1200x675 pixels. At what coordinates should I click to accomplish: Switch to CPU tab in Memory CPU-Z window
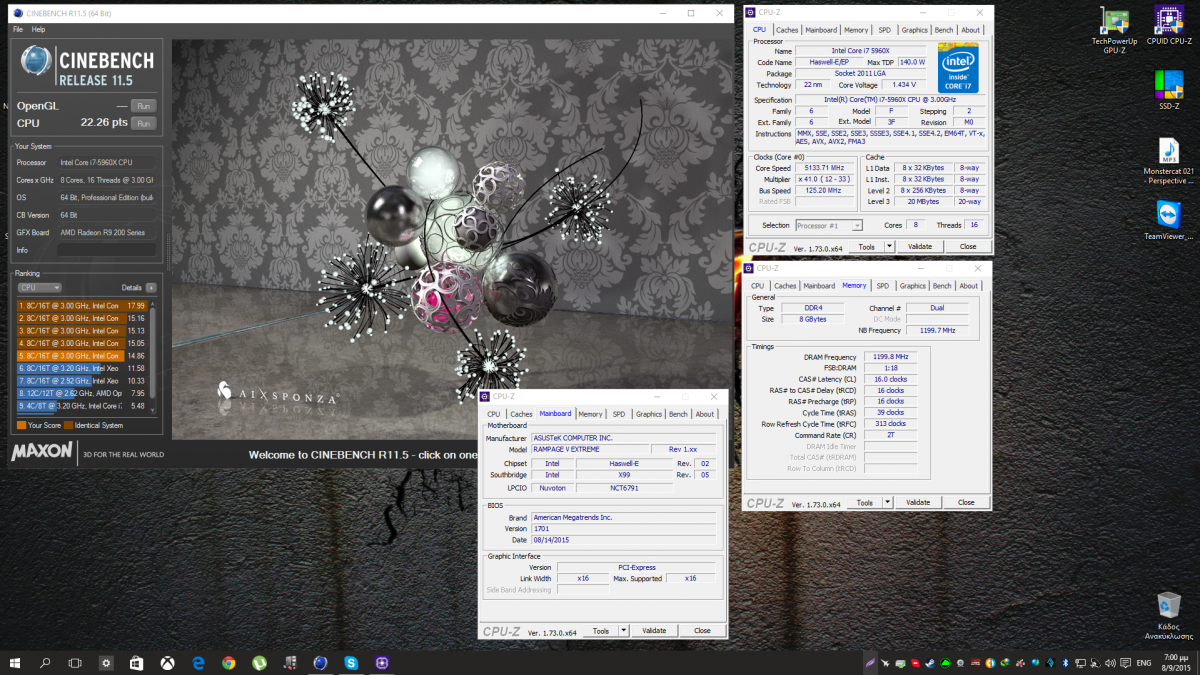(x=758, y=286)
